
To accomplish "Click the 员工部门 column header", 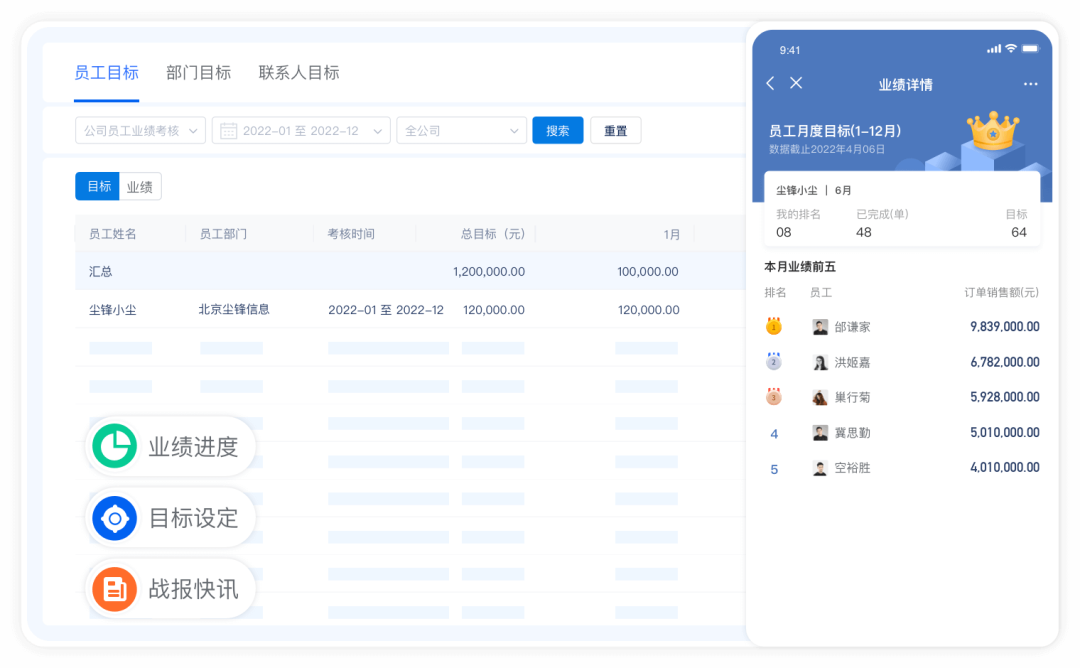I will [223, 234].
